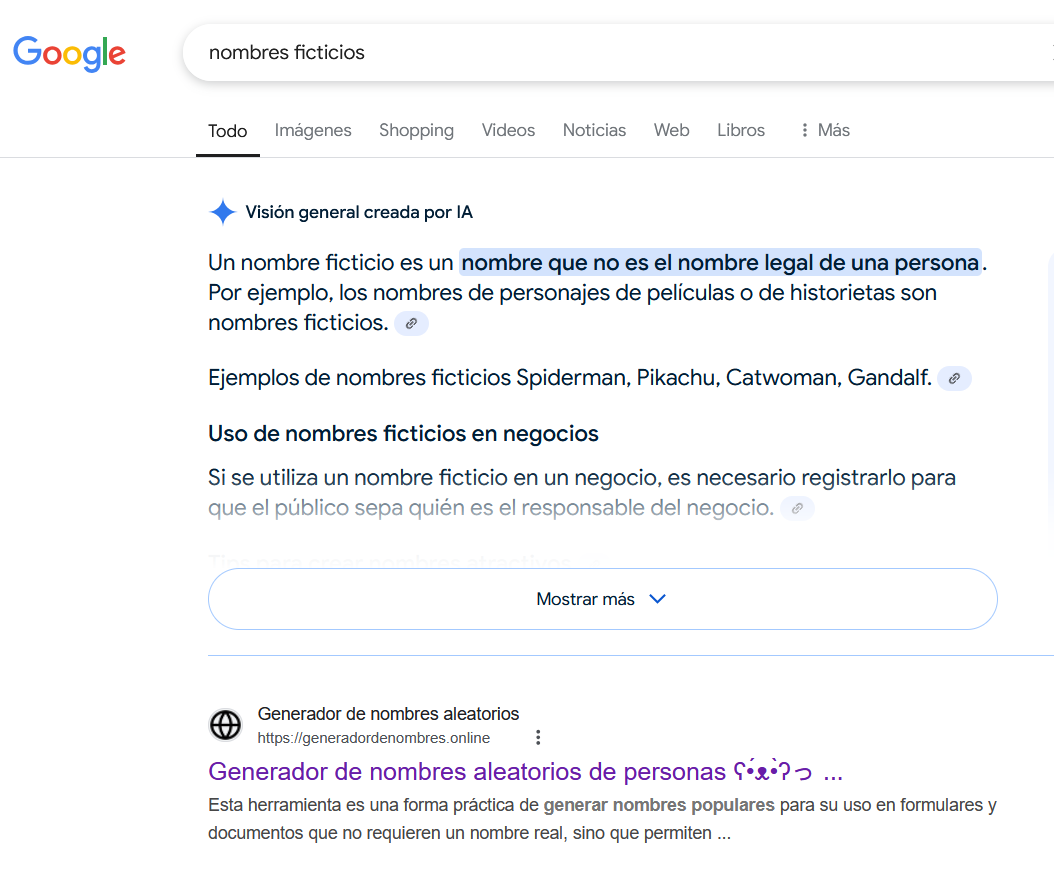Screen dimensions: 1054x875
Task: Expand AI overview with Mostrar más
Action: tap(602, 599)
